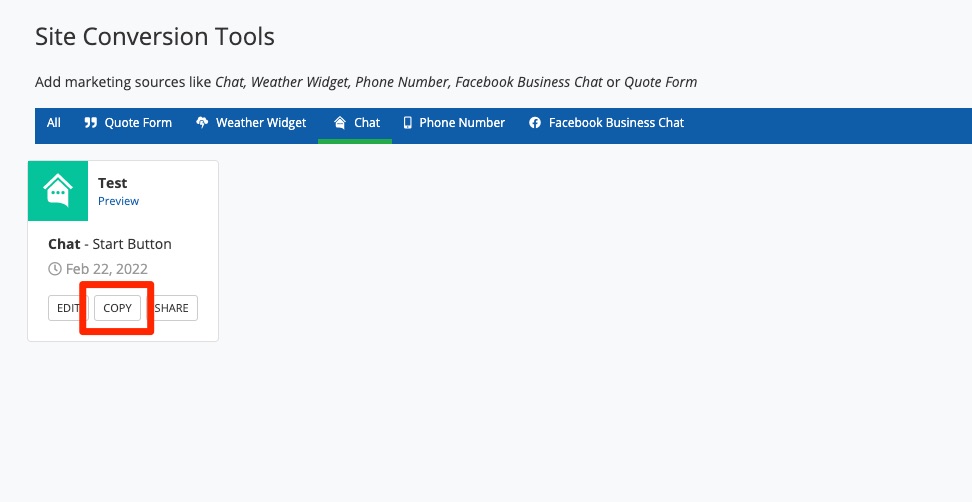Go to the Phone Number tab
The height and width of the screenshot is (502, 972).
point(462,123)
